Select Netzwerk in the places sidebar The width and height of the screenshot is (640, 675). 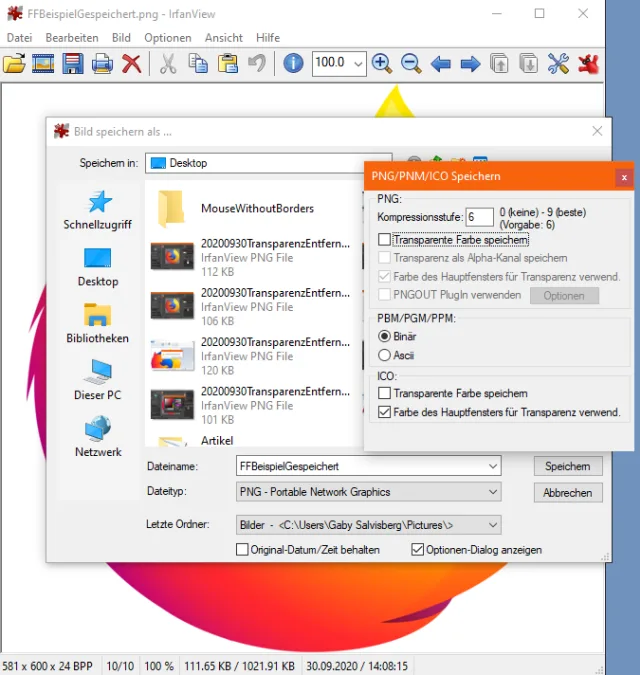pyautogui.click(x=98, y=437)
